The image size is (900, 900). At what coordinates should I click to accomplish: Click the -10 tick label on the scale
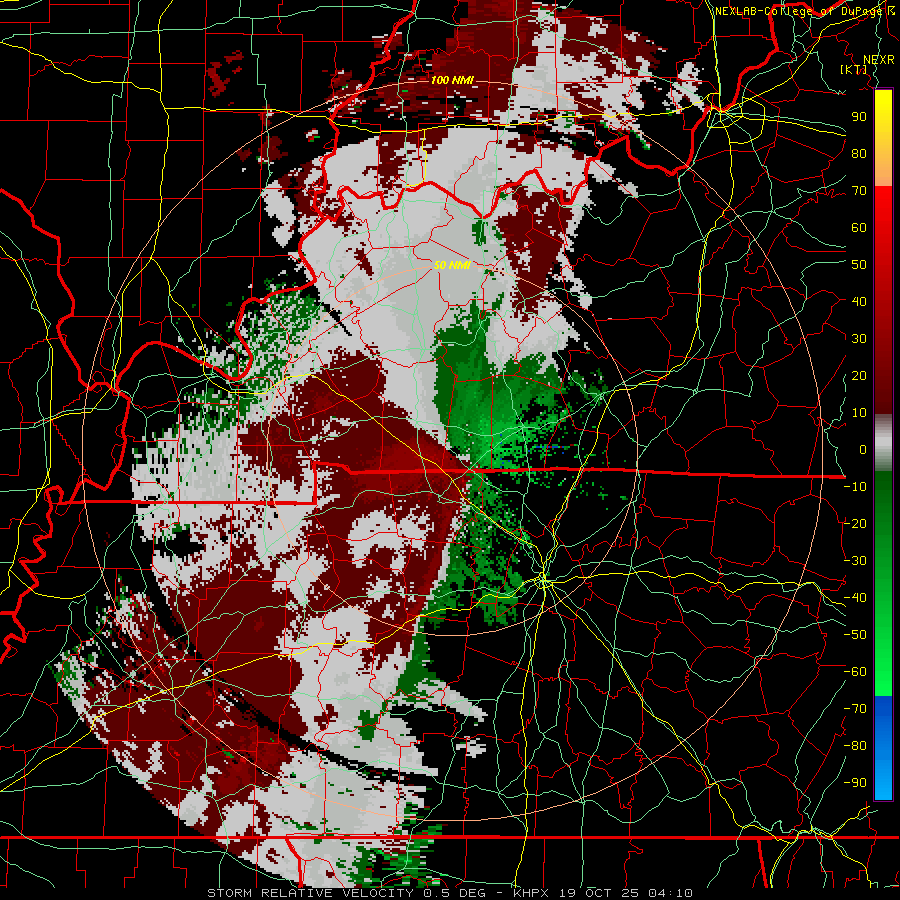[x=855, y=487]
